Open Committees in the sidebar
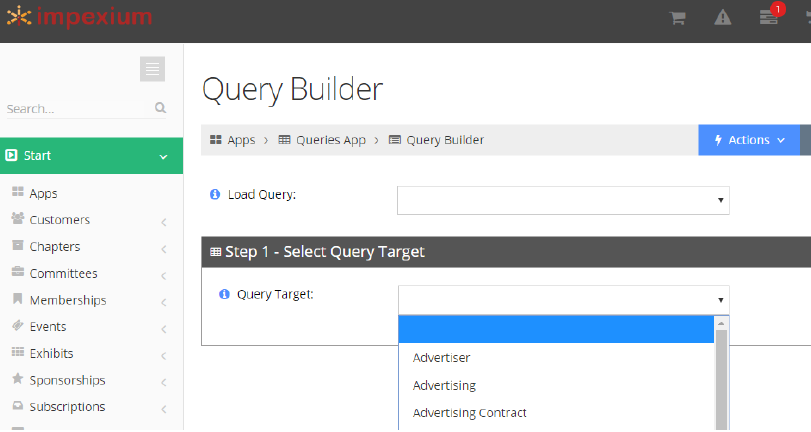811x432 pixels. point(63,273)
